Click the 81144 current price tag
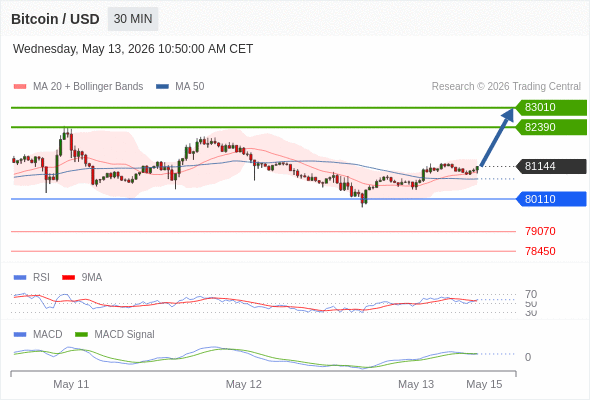The image size is (590, 400). pyautogui.click(x=551, y=166)
